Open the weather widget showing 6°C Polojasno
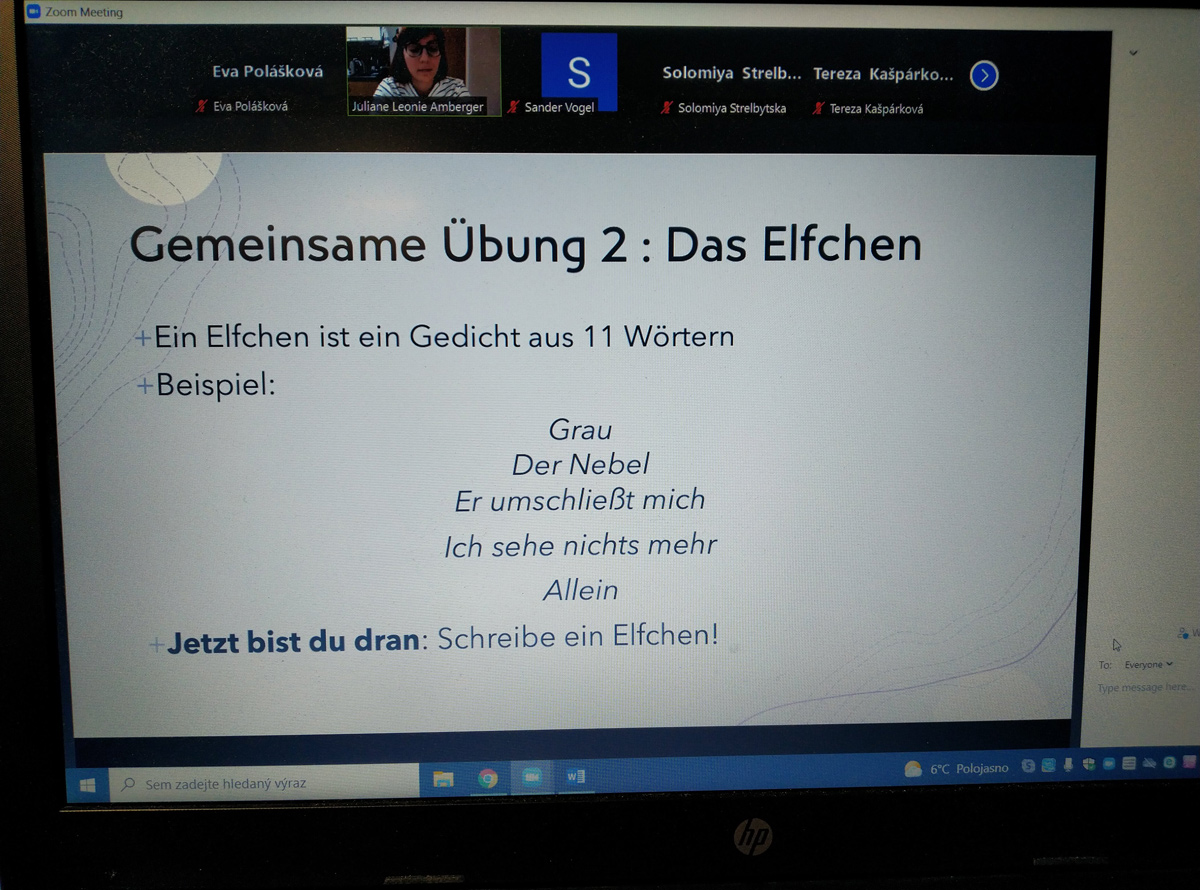 pos(957,769)
